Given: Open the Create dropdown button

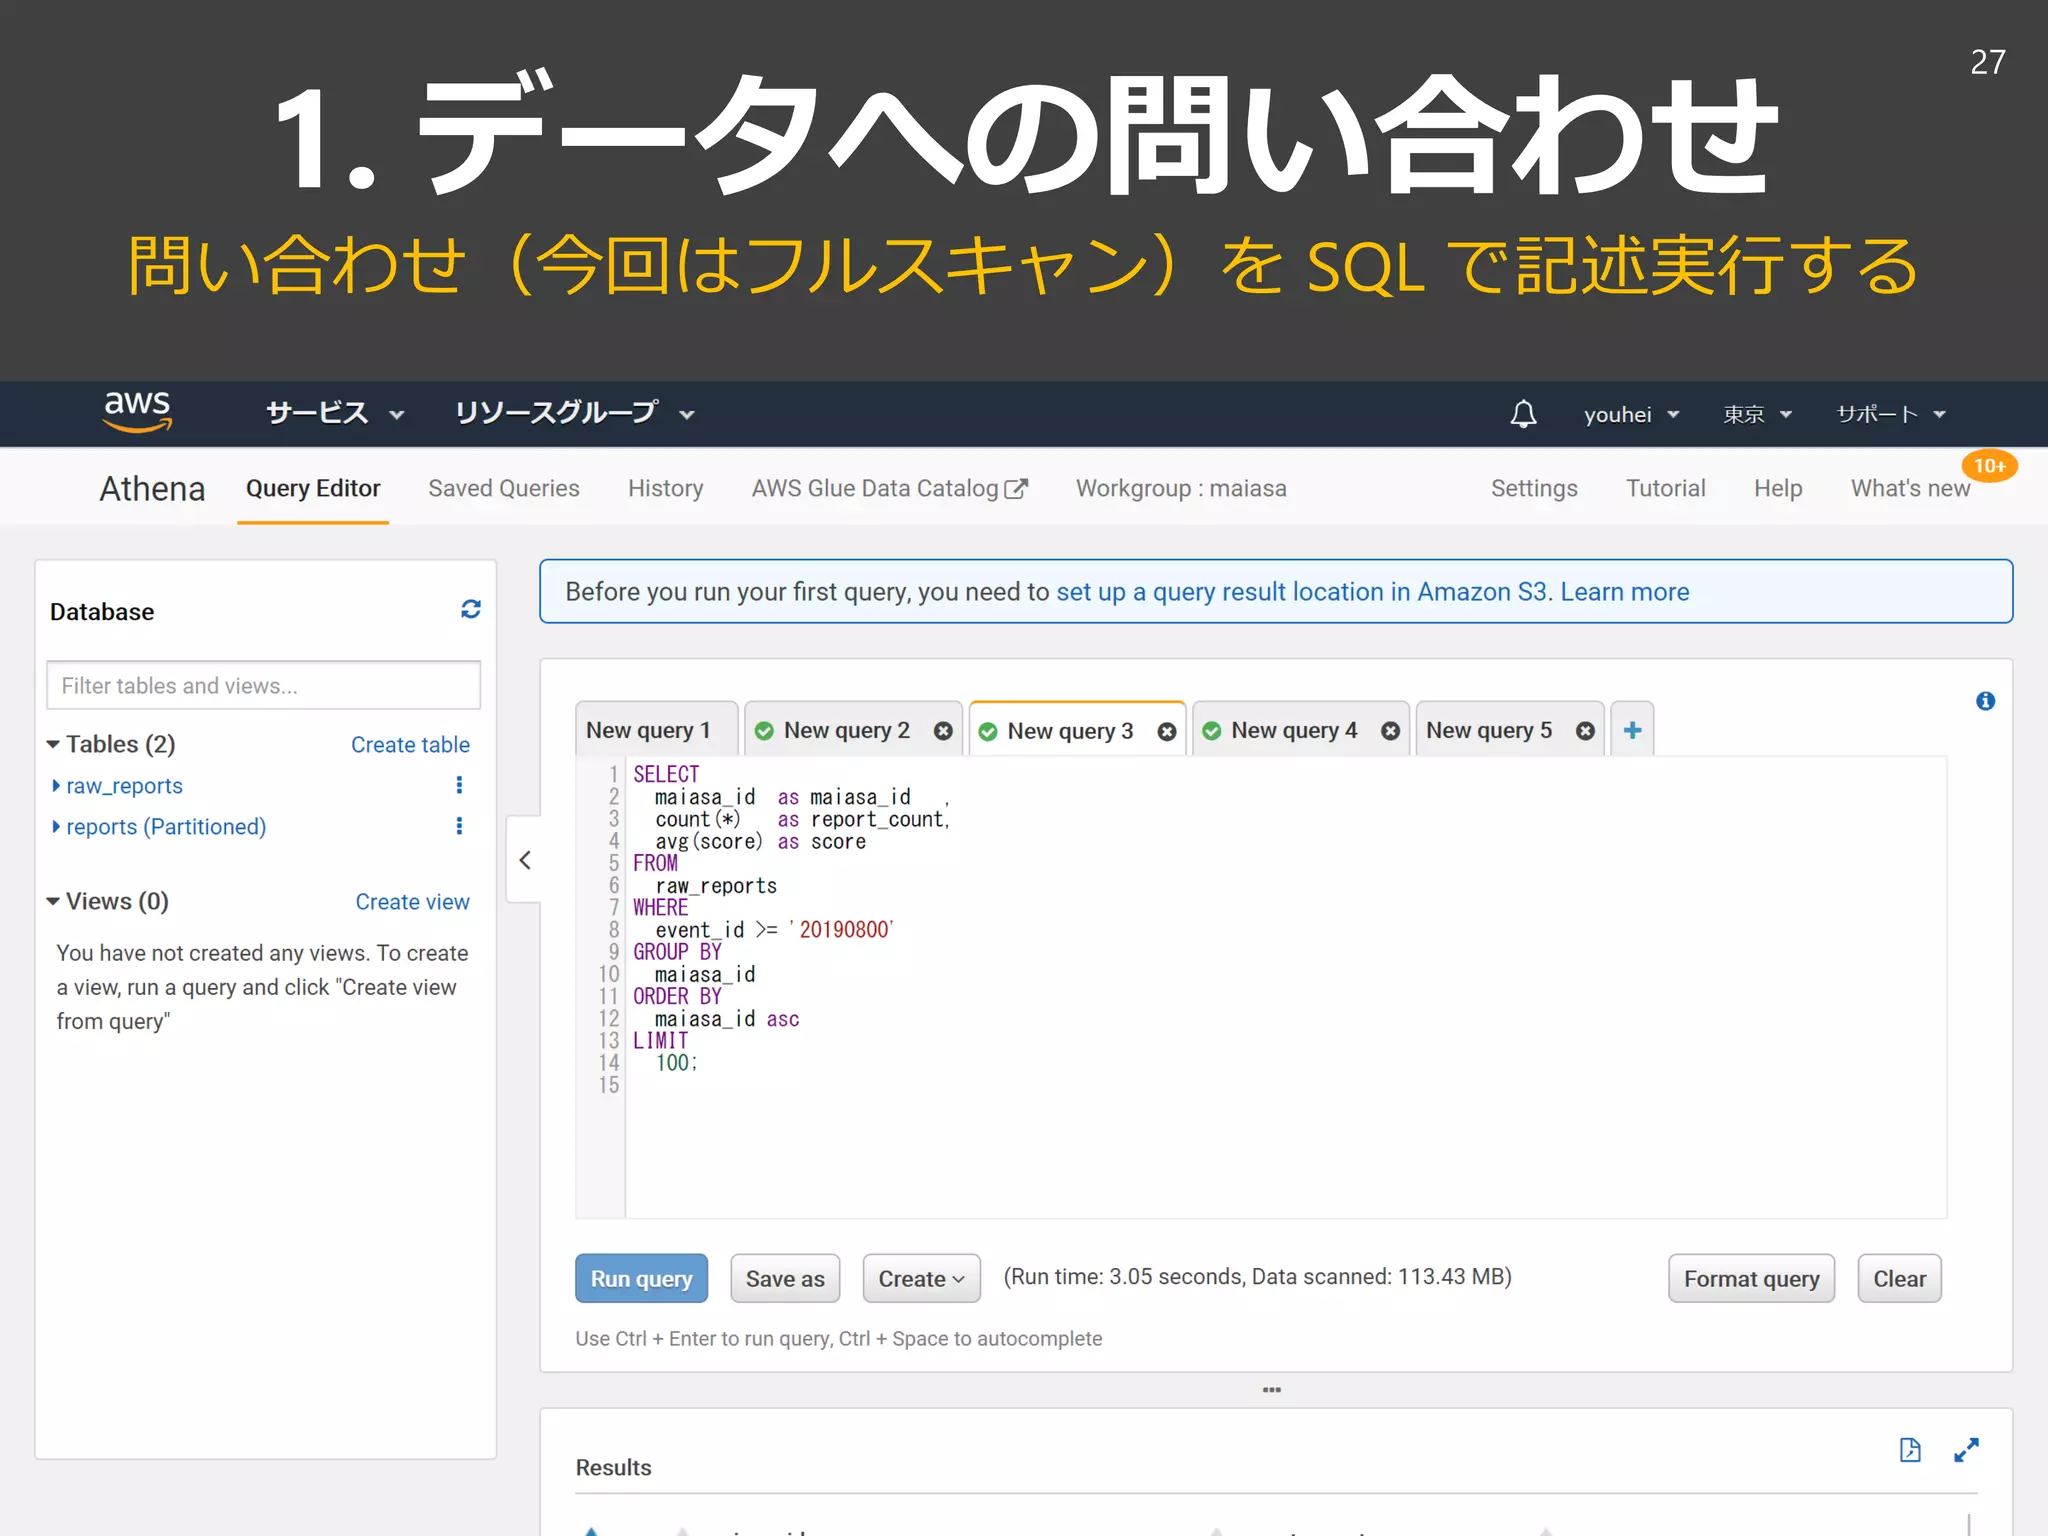Looking at the screenshot, I should click(x=921, y=1279).
